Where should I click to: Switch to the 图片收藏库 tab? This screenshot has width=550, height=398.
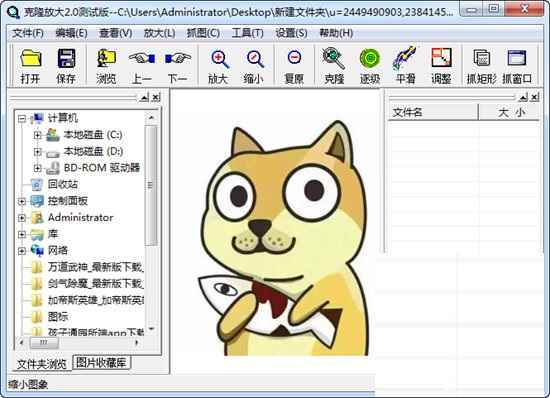[101, 363]
